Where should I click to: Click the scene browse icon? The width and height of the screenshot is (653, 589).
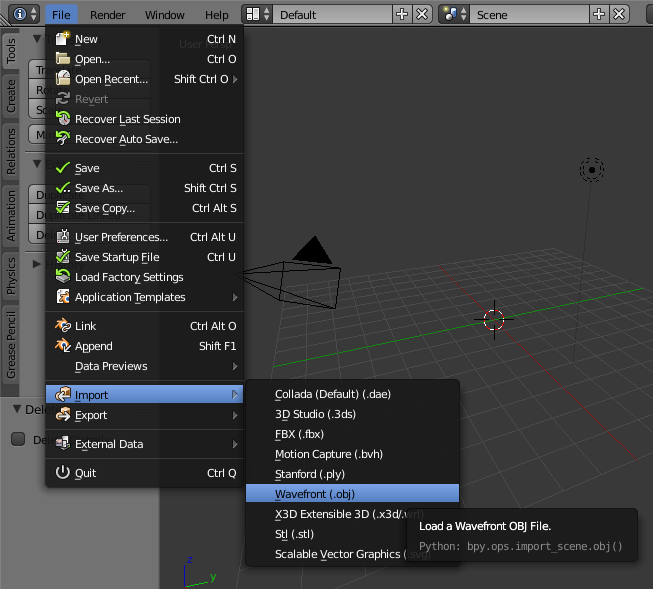tap(455, 15)
